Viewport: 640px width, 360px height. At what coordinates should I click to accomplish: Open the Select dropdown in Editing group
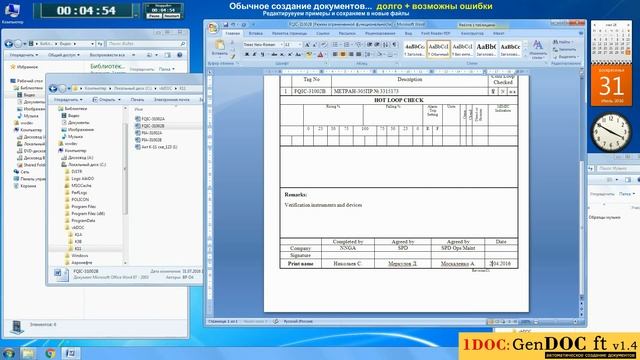point(565,57)
